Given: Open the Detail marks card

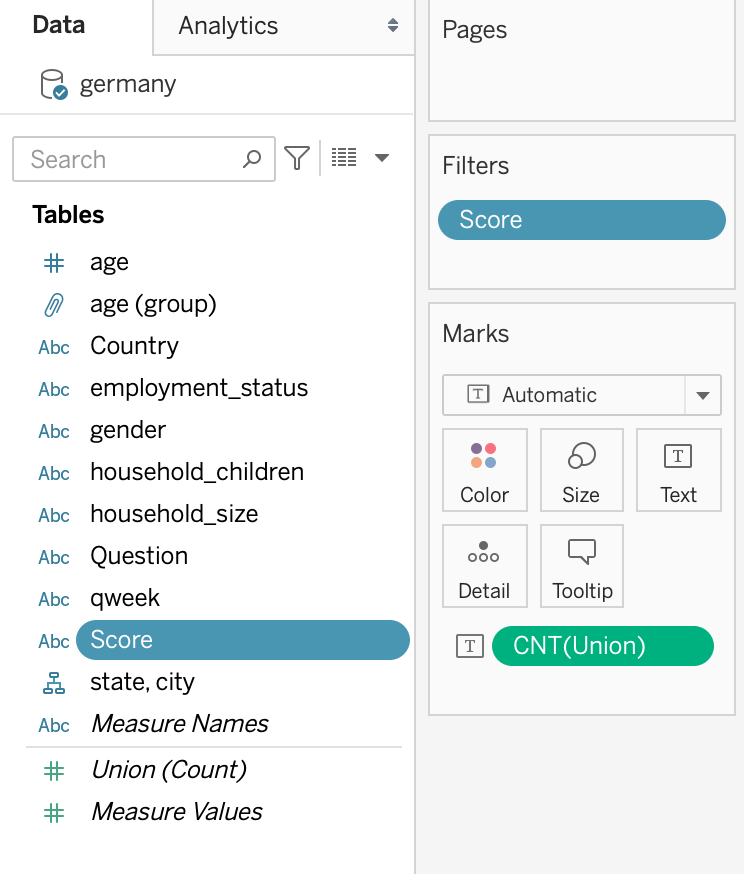Looking at the screenshot, I should (484, 566).
